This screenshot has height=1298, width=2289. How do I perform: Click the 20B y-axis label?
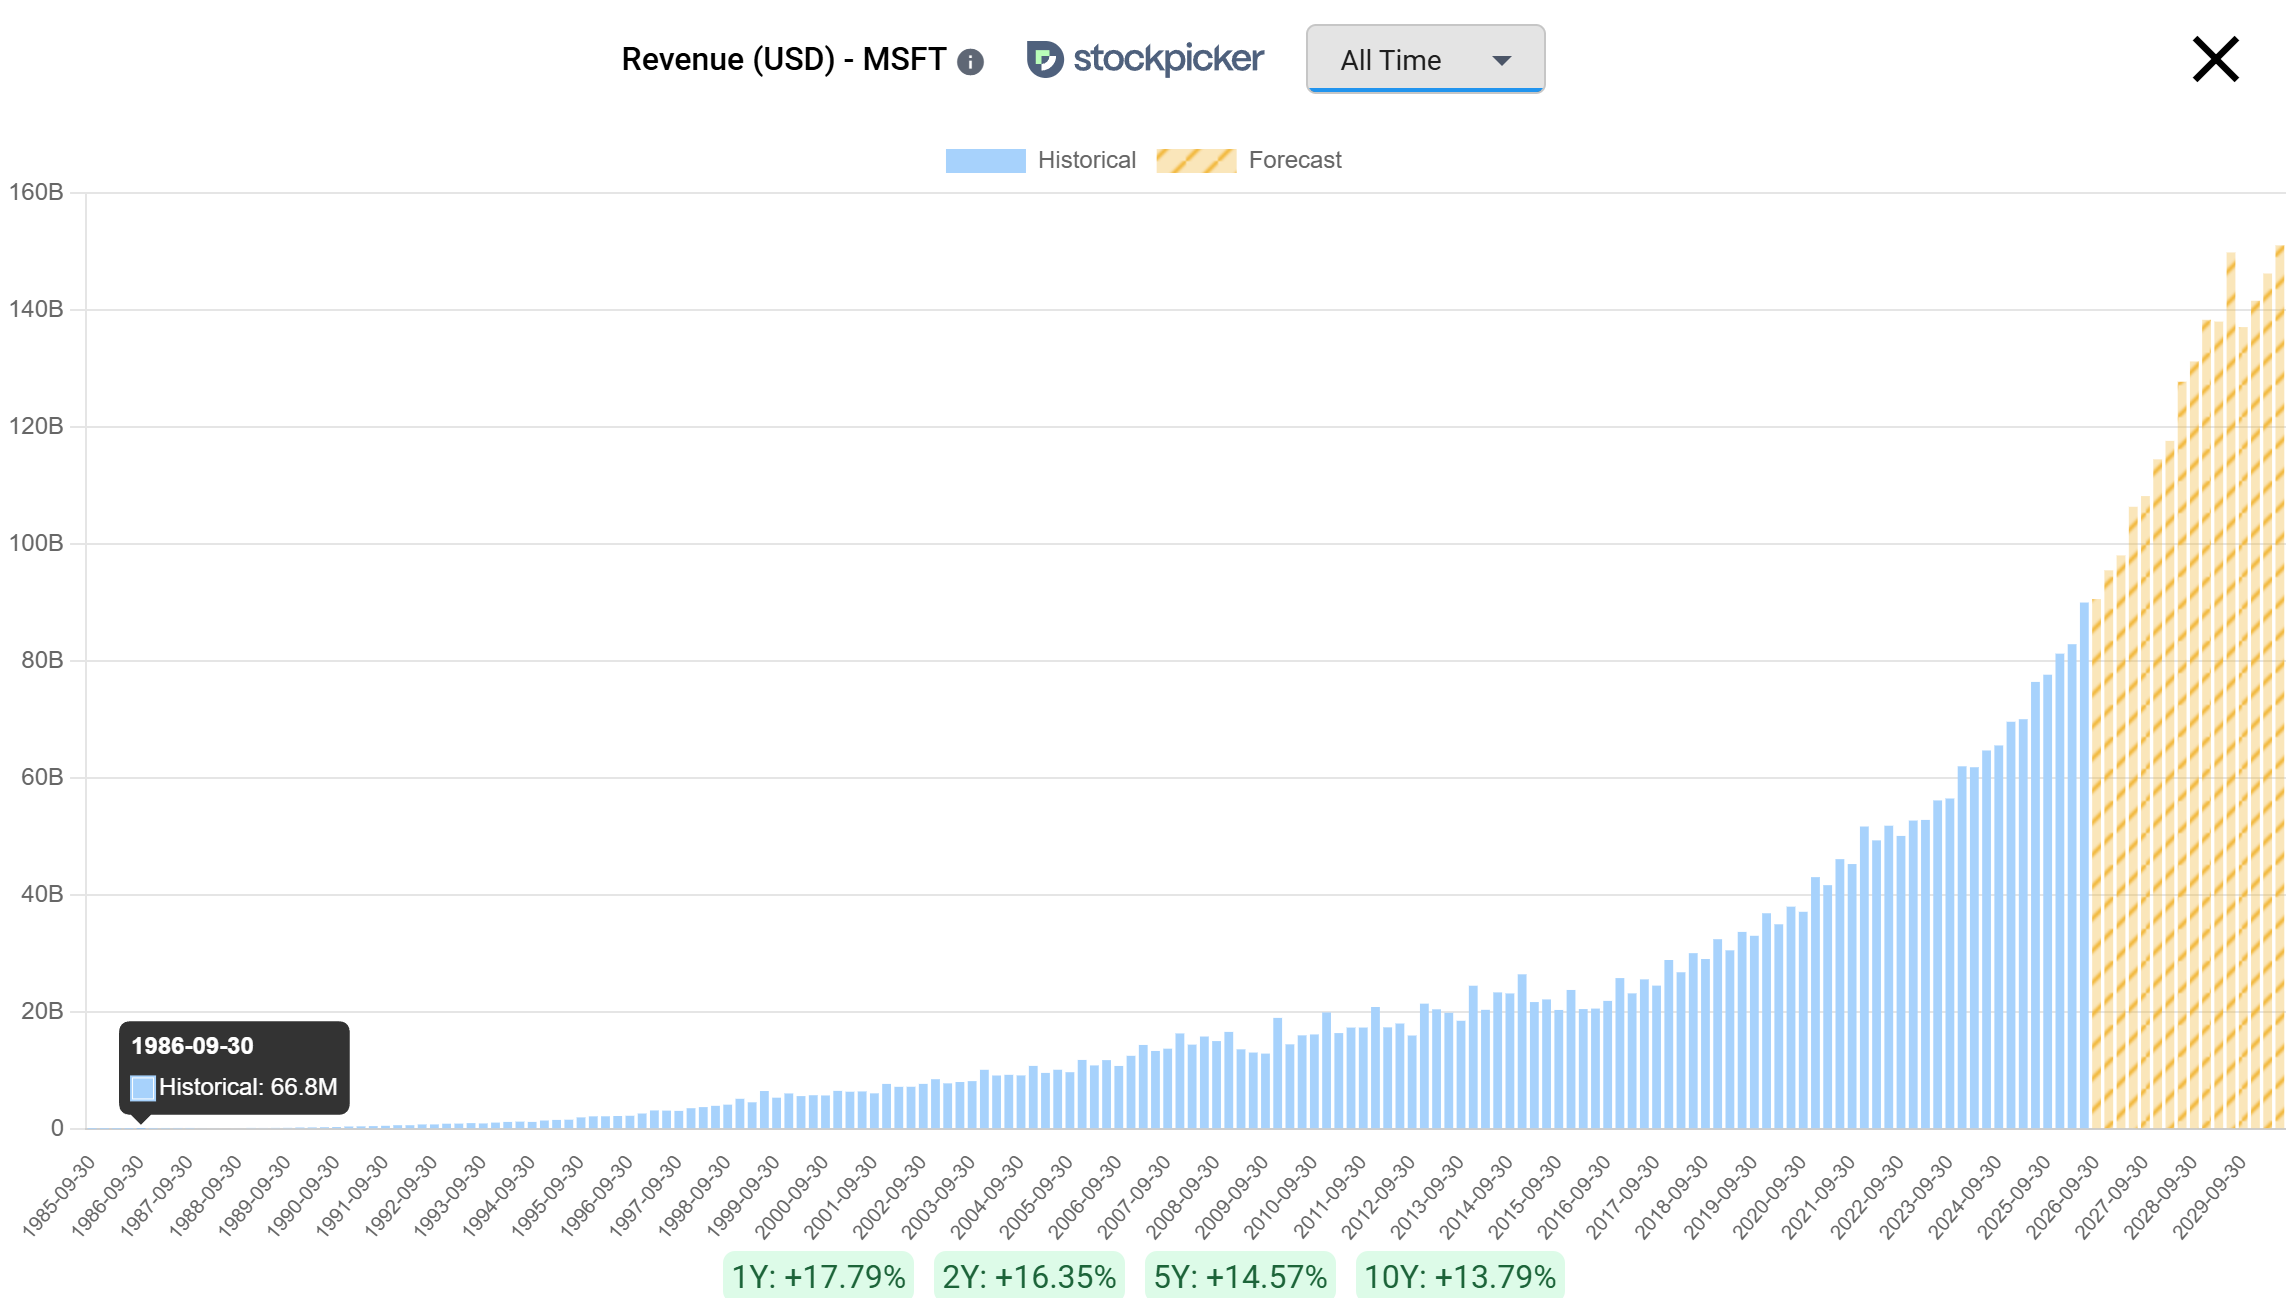[x=42, y=1011]
